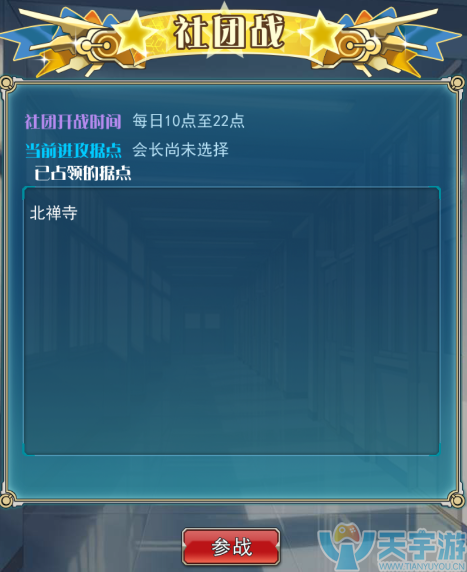Click the 已占领的据点 heading
Screen dimensions: 467x572
click(83, 173)
